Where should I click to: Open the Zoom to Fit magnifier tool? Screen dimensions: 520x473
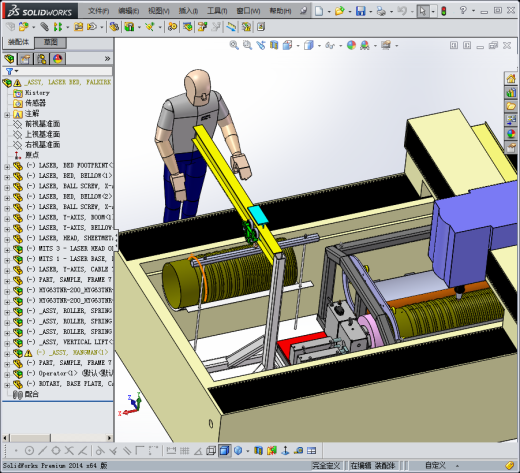point(234,45)
